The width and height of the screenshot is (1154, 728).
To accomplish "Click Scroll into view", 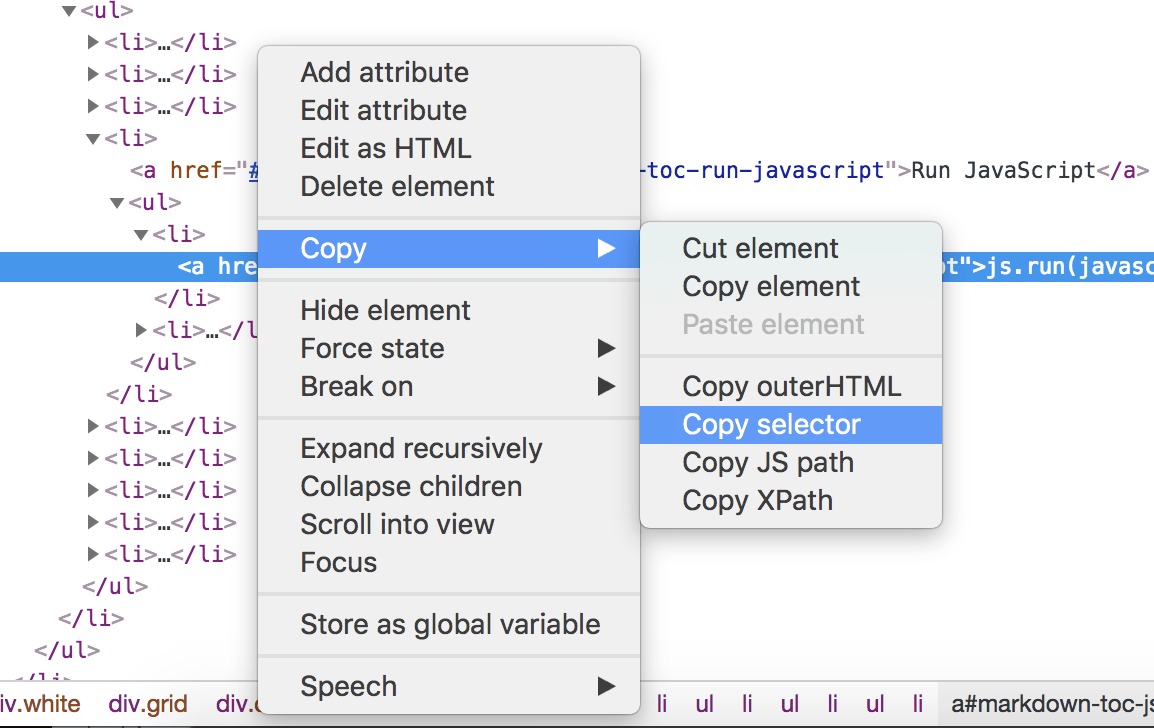I will [x=397, y=525].
